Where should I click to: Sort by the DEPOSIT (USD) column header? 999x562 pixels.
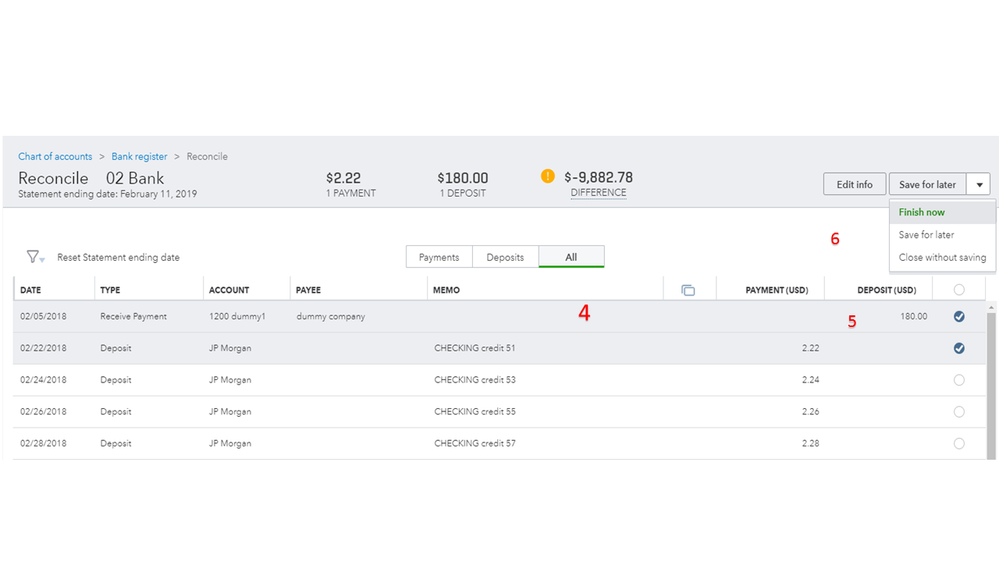pos(886,290)
